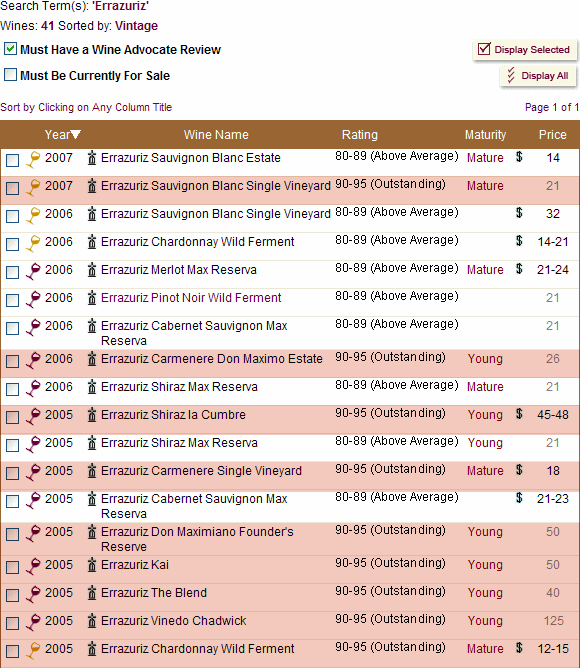Toggle Year column sort arrow

76,135
